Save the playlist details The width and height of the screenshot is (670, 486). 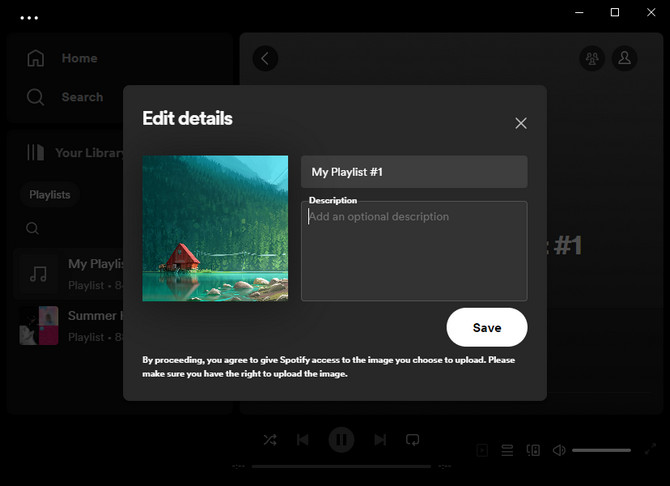coord(487,327)
